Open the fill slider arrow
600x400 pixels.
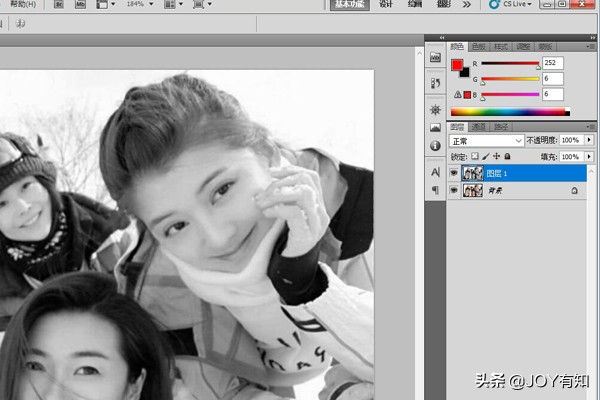[589, 157]
